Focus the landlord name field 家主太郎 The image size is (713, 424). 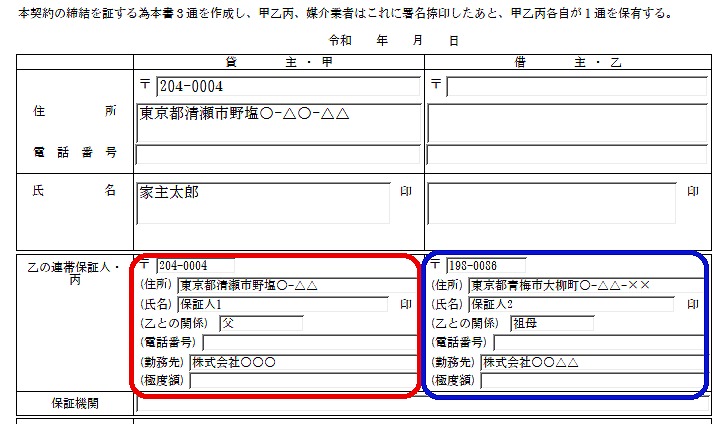262,203
